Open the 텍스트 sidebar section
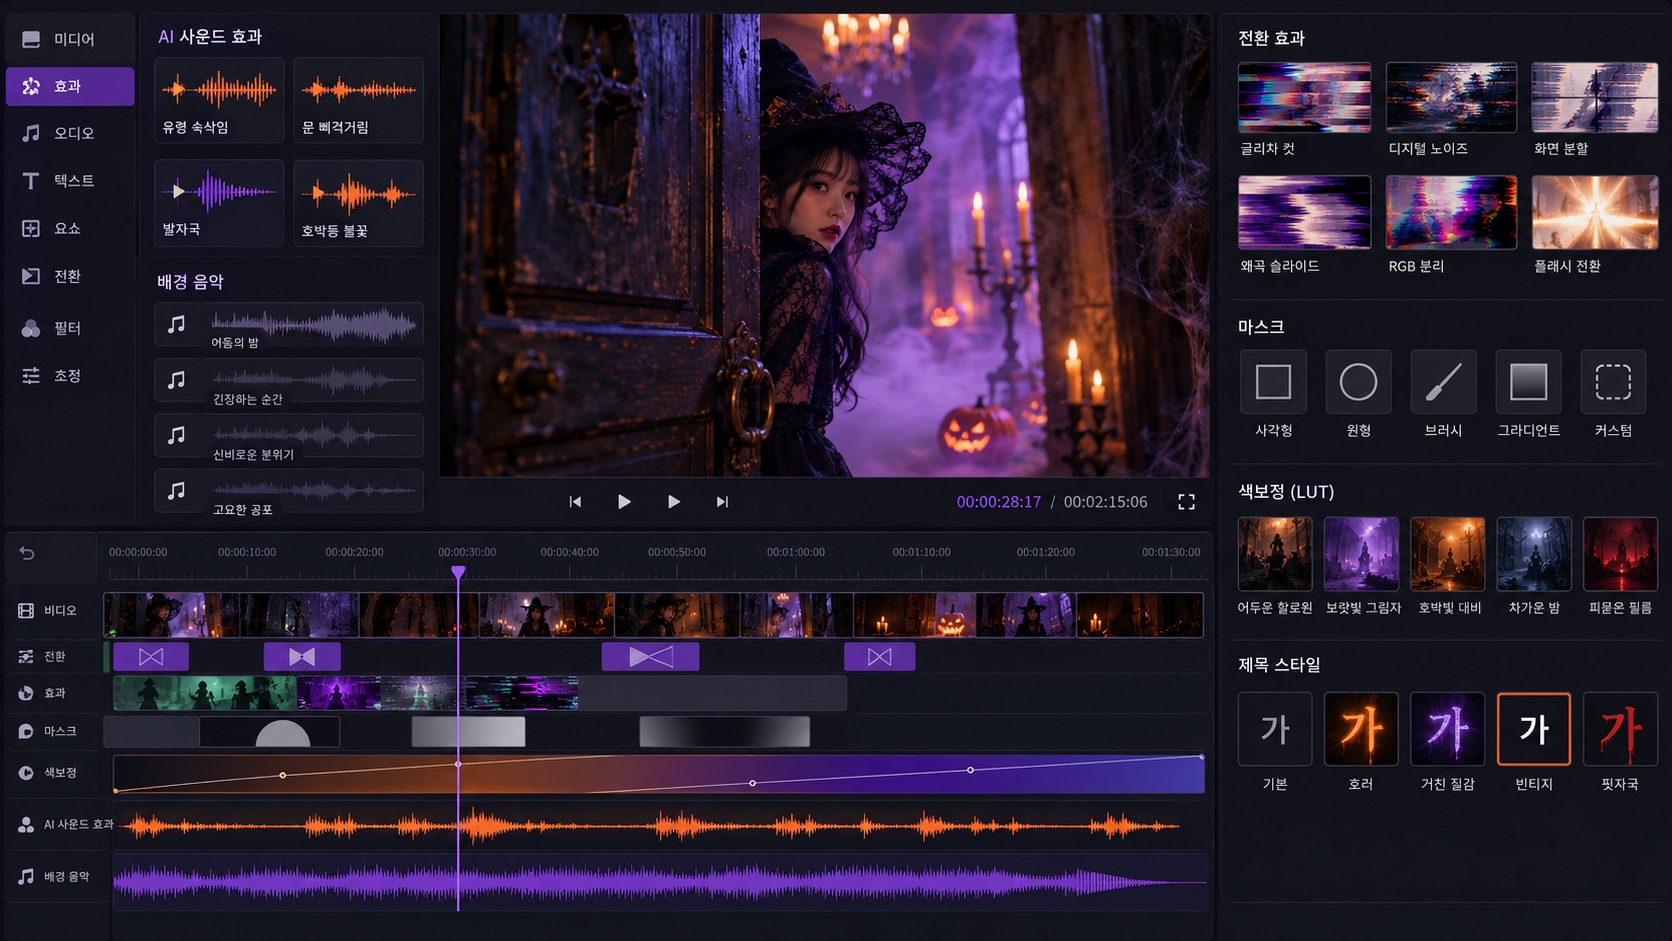1672x941 pixels. [x=70, y=181]
